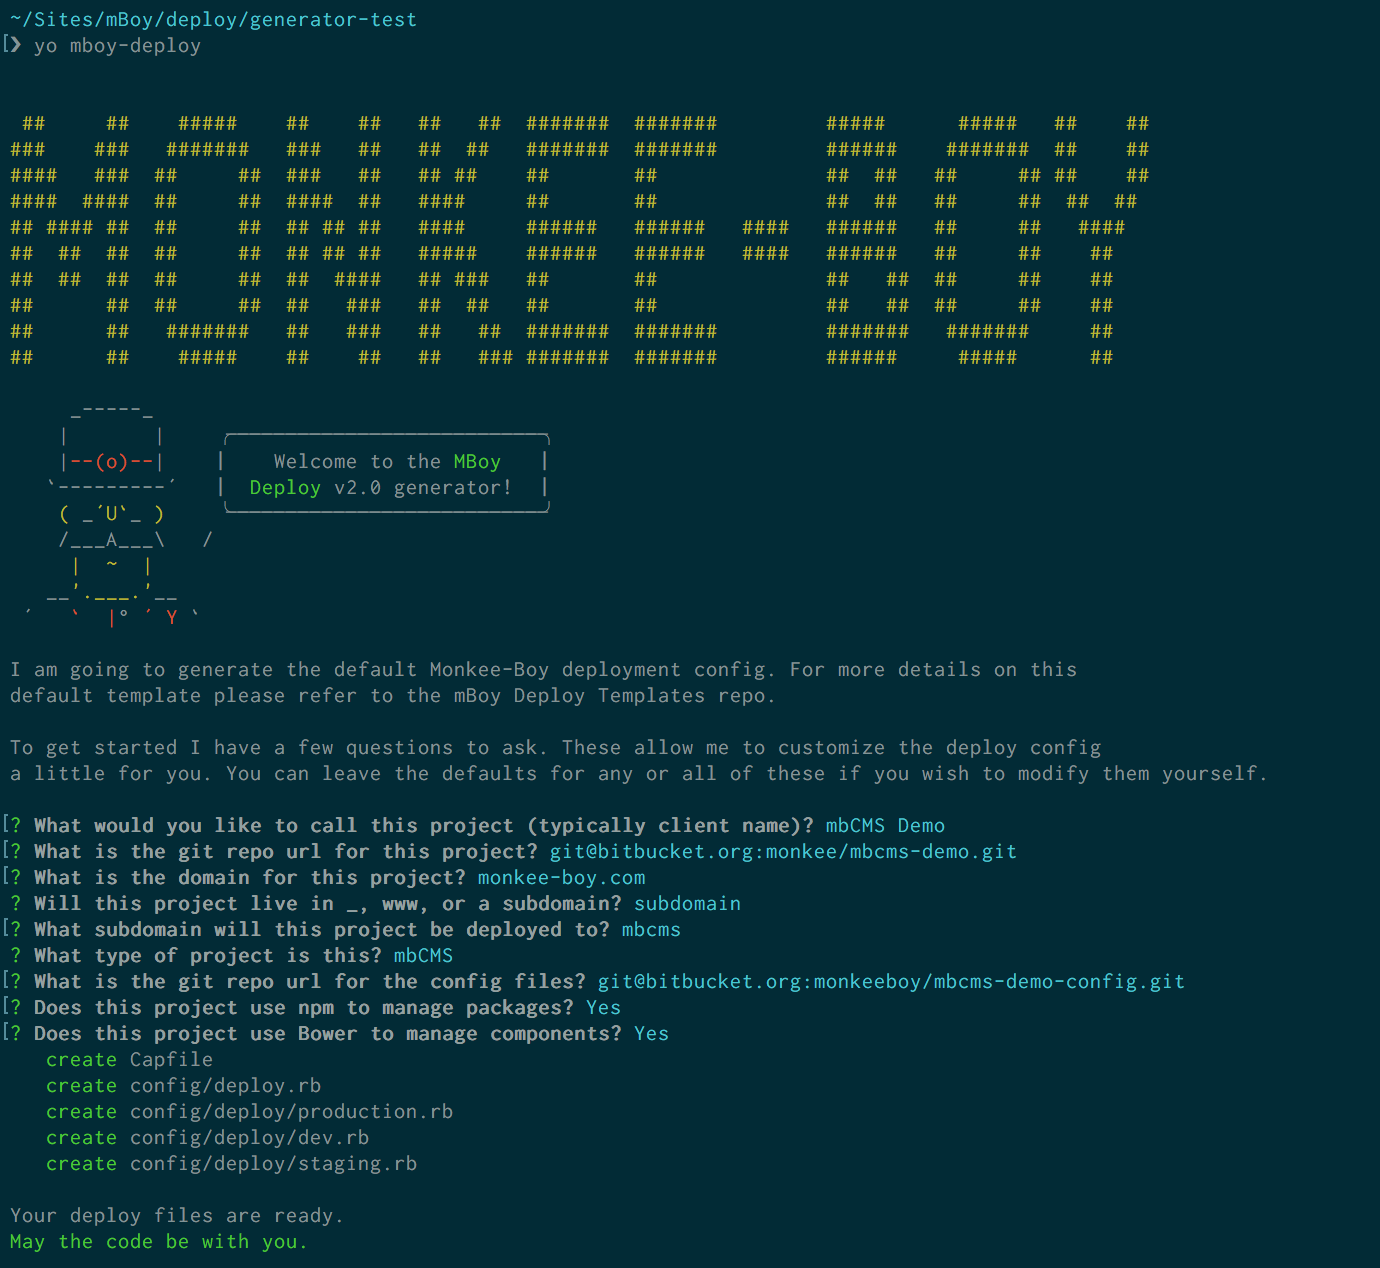This screenshot has height=1268, width=1380.
Task: Click the 'Yes' answer for npm question
Action: (x=603, y=1008)
